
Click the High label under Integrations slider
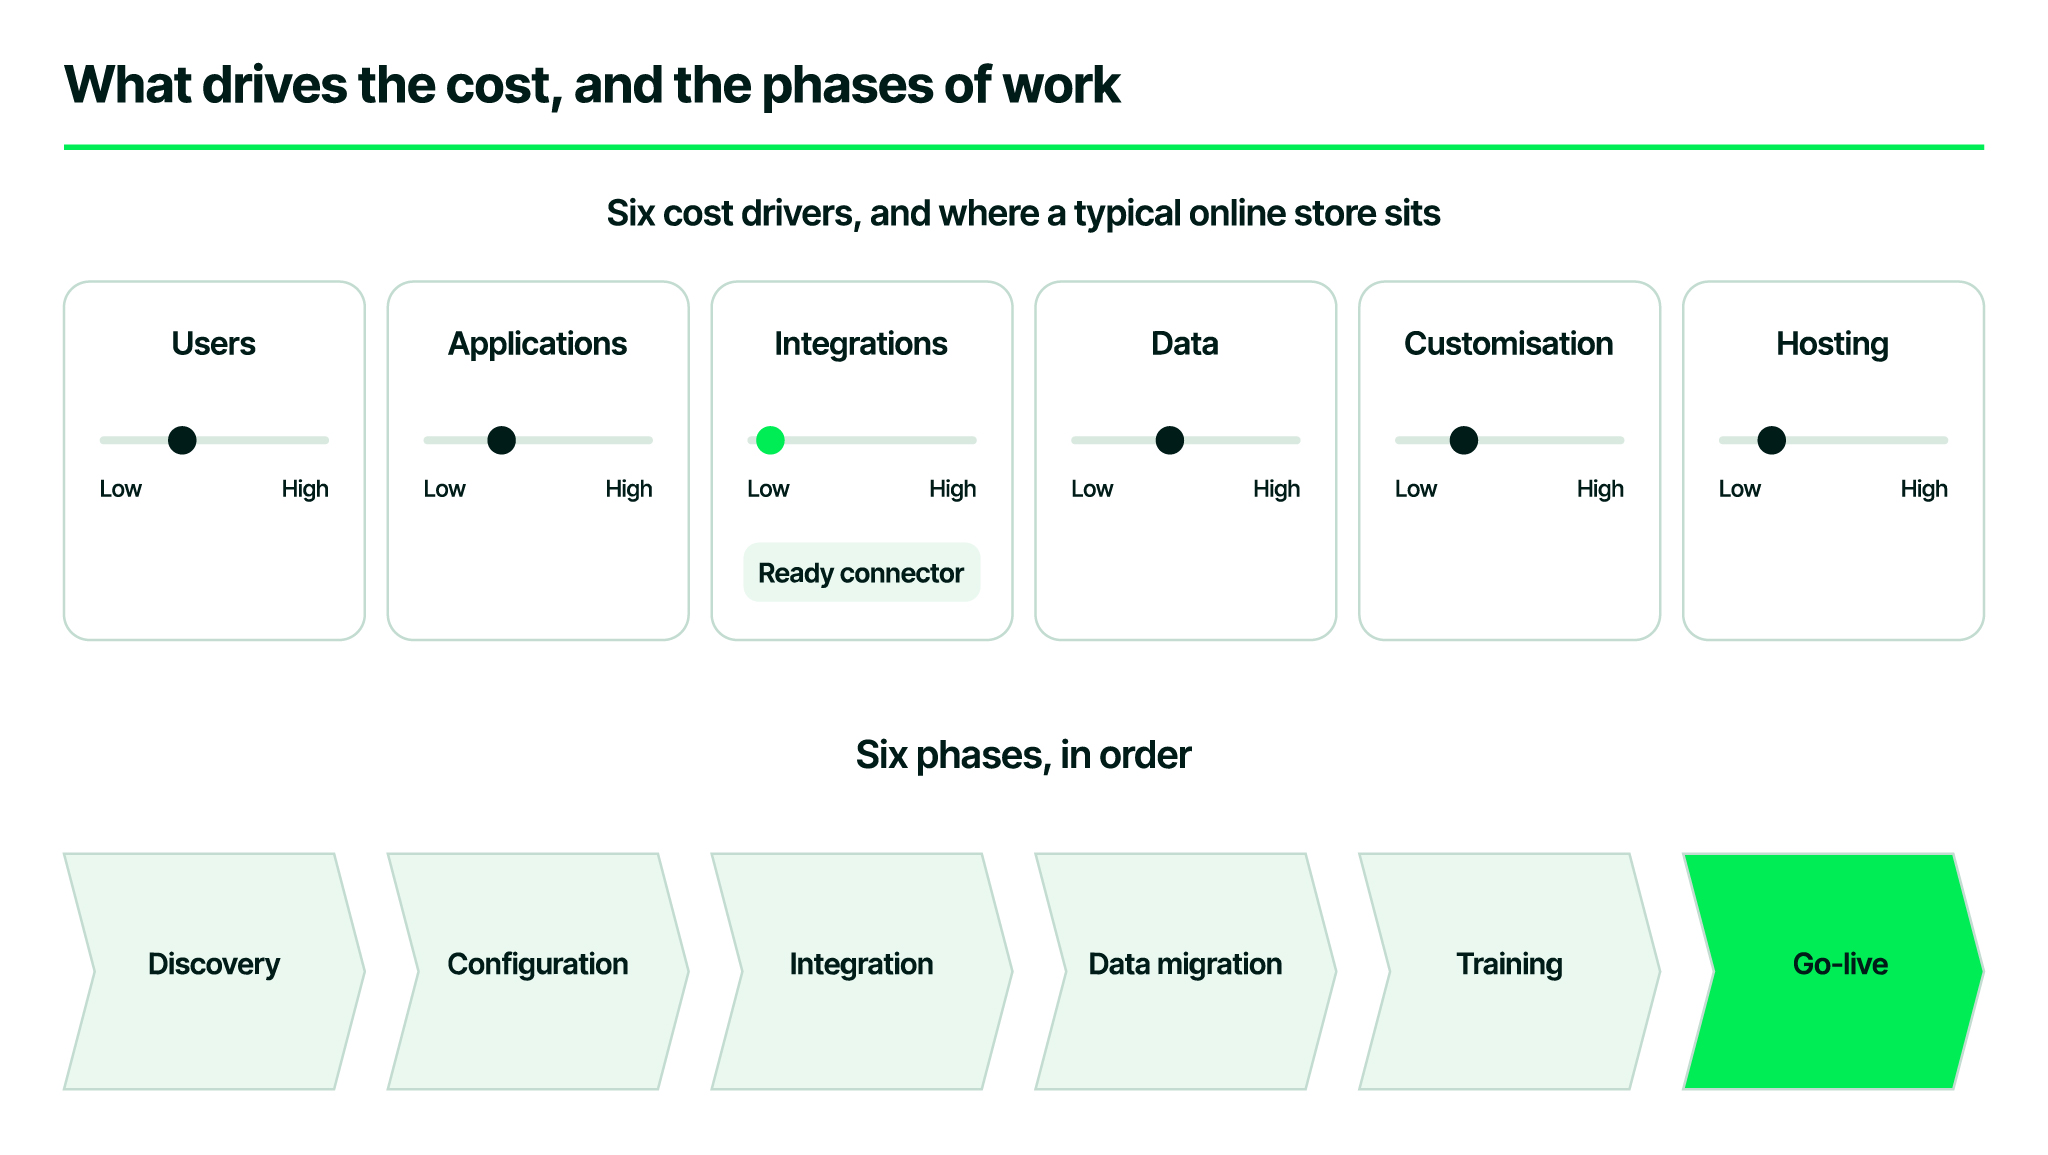[953, 489]
